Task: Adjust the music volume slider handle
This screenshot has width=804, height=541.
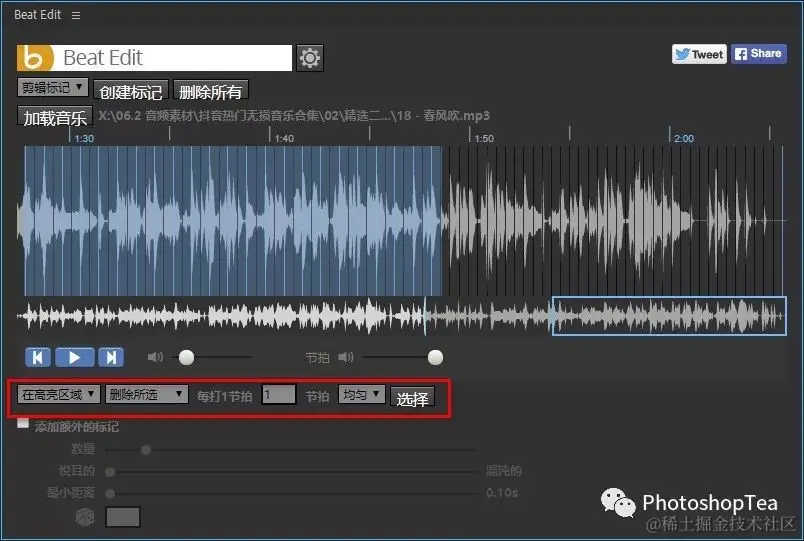Action: (186, 357)
